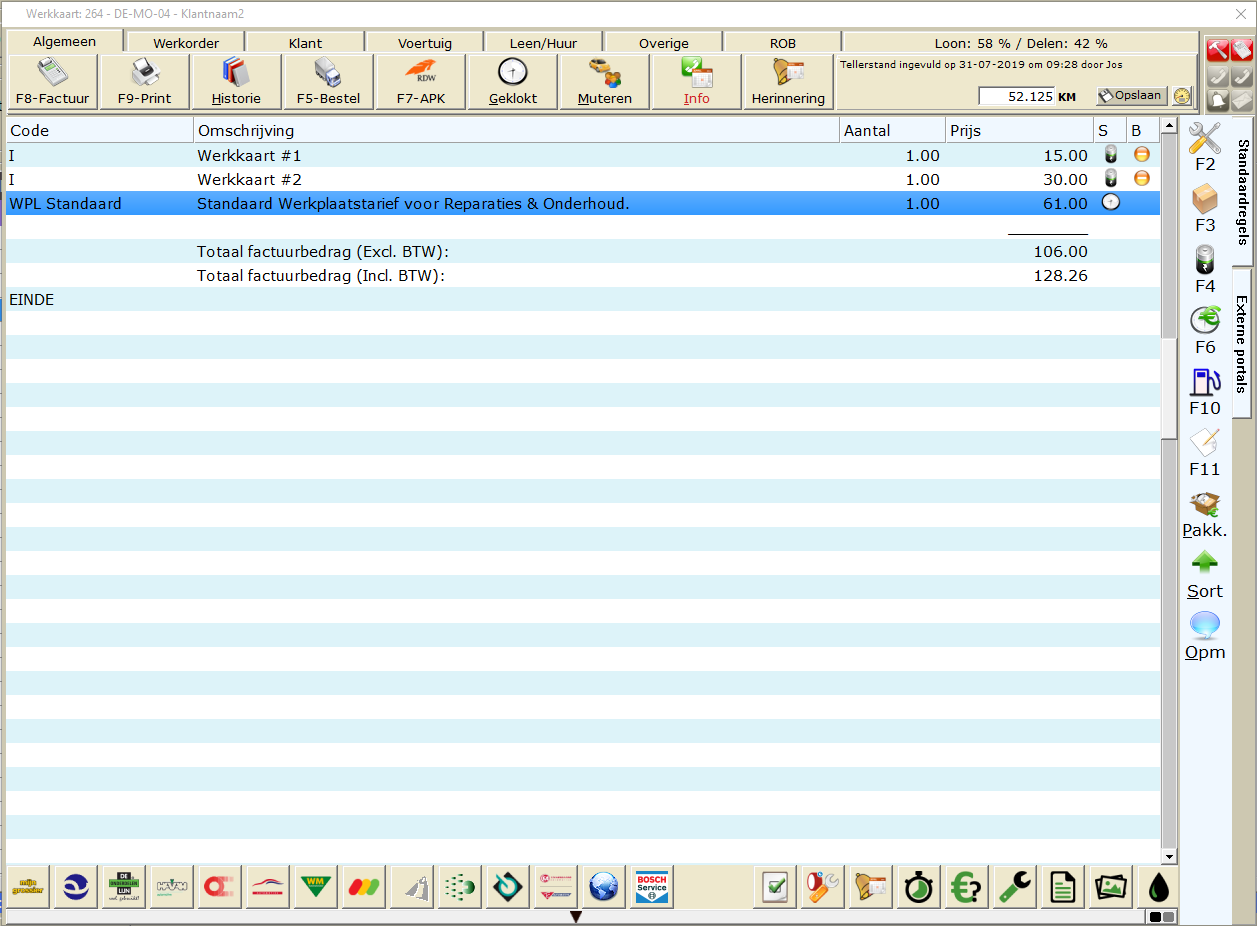
Task: Click the green checkmark checklist icon
Action: (773, 887)
